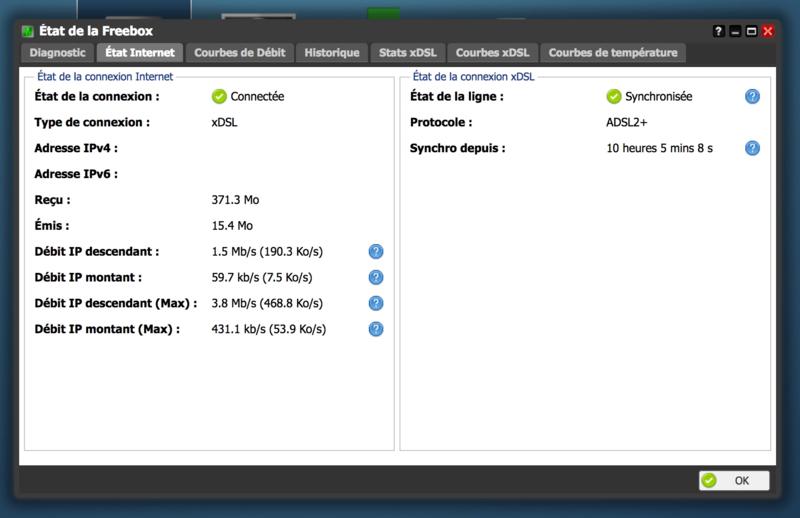This screenshot has width=800, height=518.
Task: Close the État de la Freebox window
Action: pos(767,31)
